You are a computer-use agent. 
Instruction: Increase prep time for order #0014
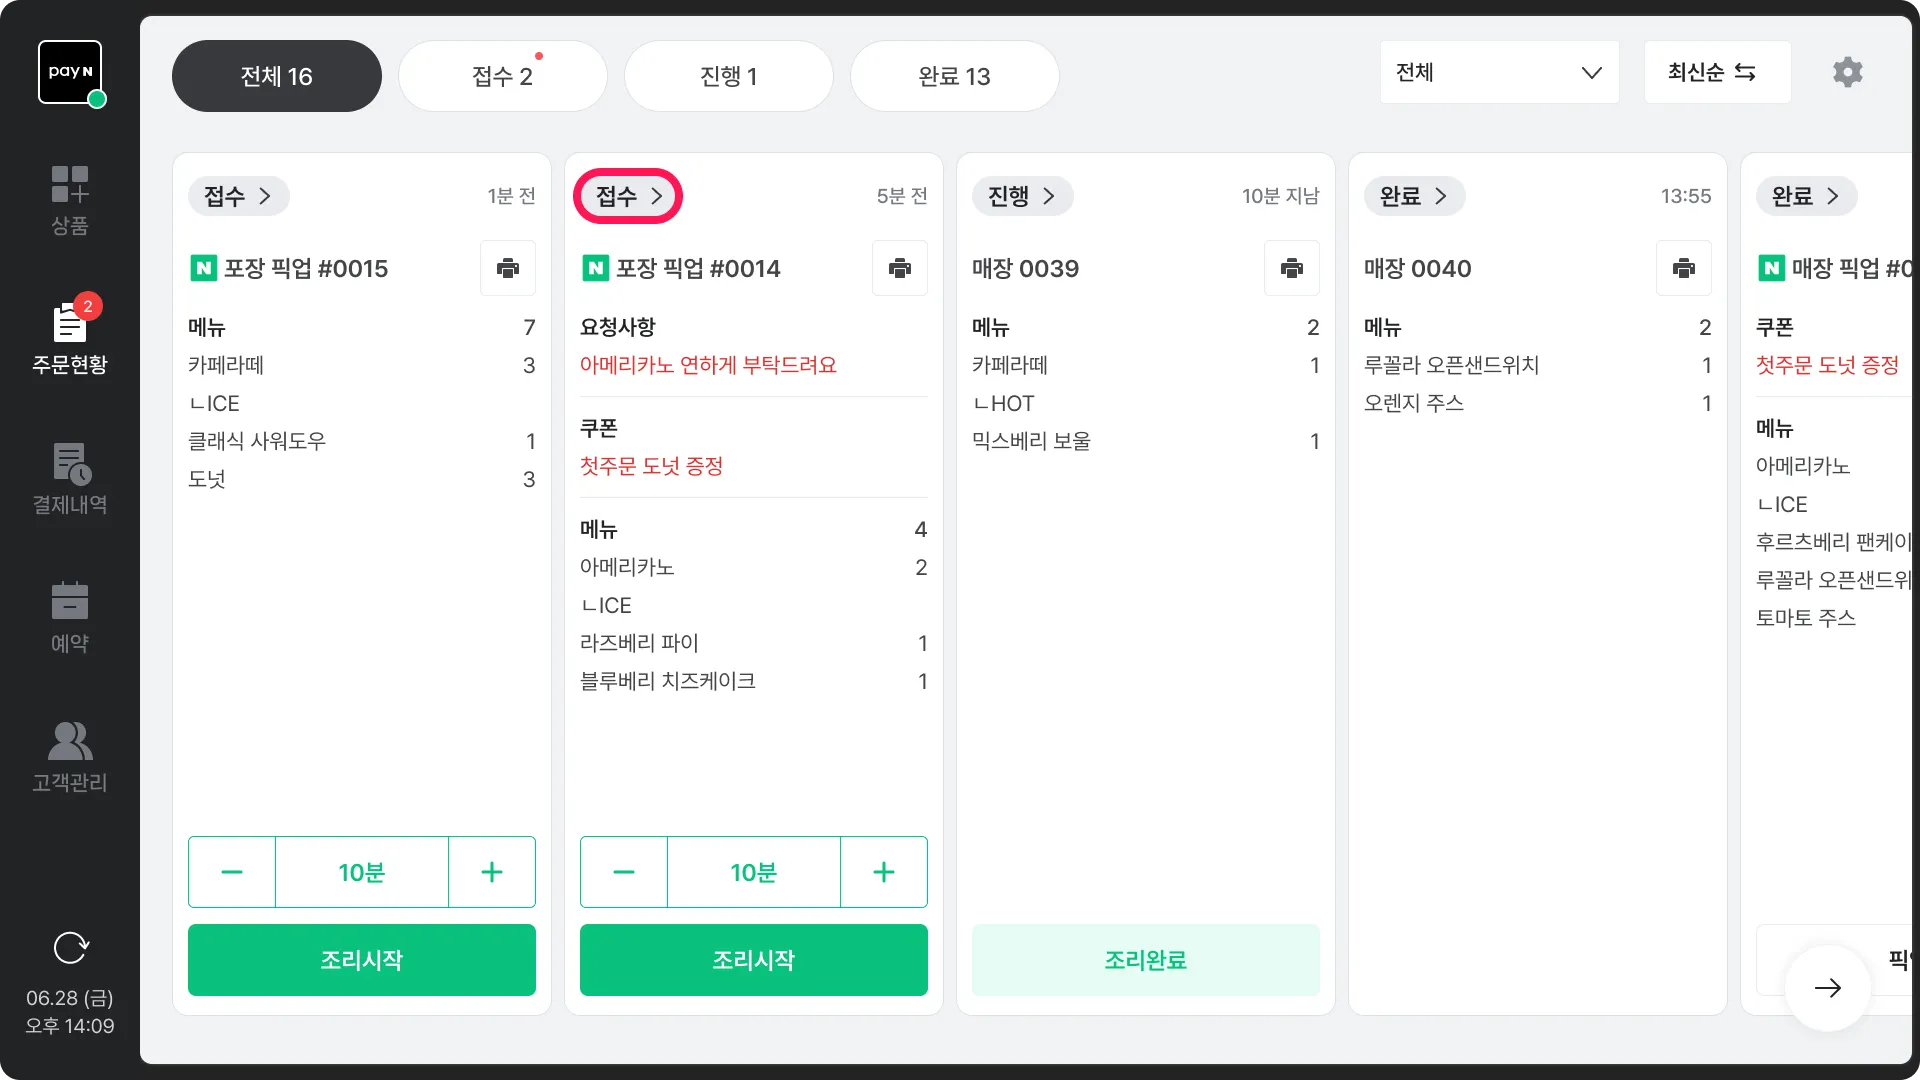884,872
